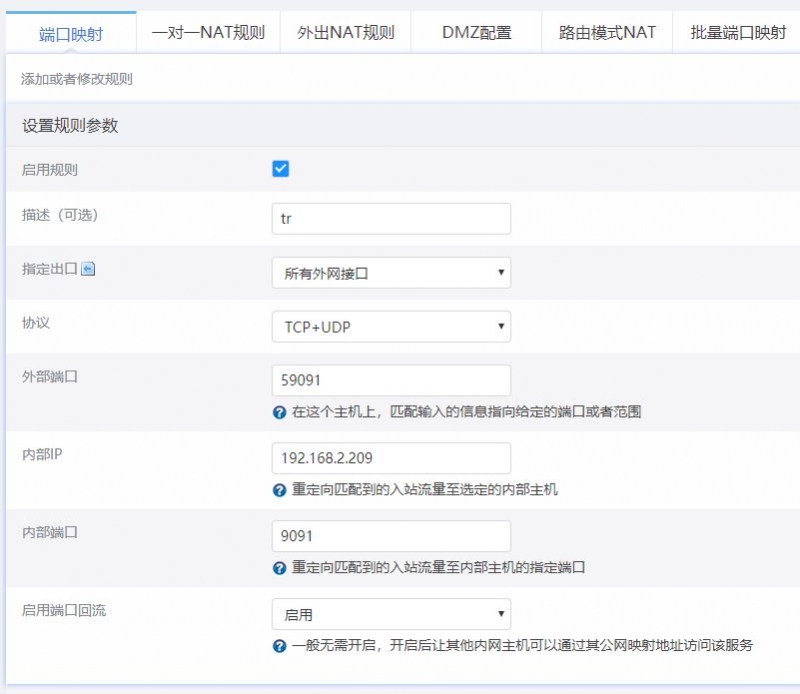
Task: Open the 批量端口映射 tab
Action: [738, 33]
